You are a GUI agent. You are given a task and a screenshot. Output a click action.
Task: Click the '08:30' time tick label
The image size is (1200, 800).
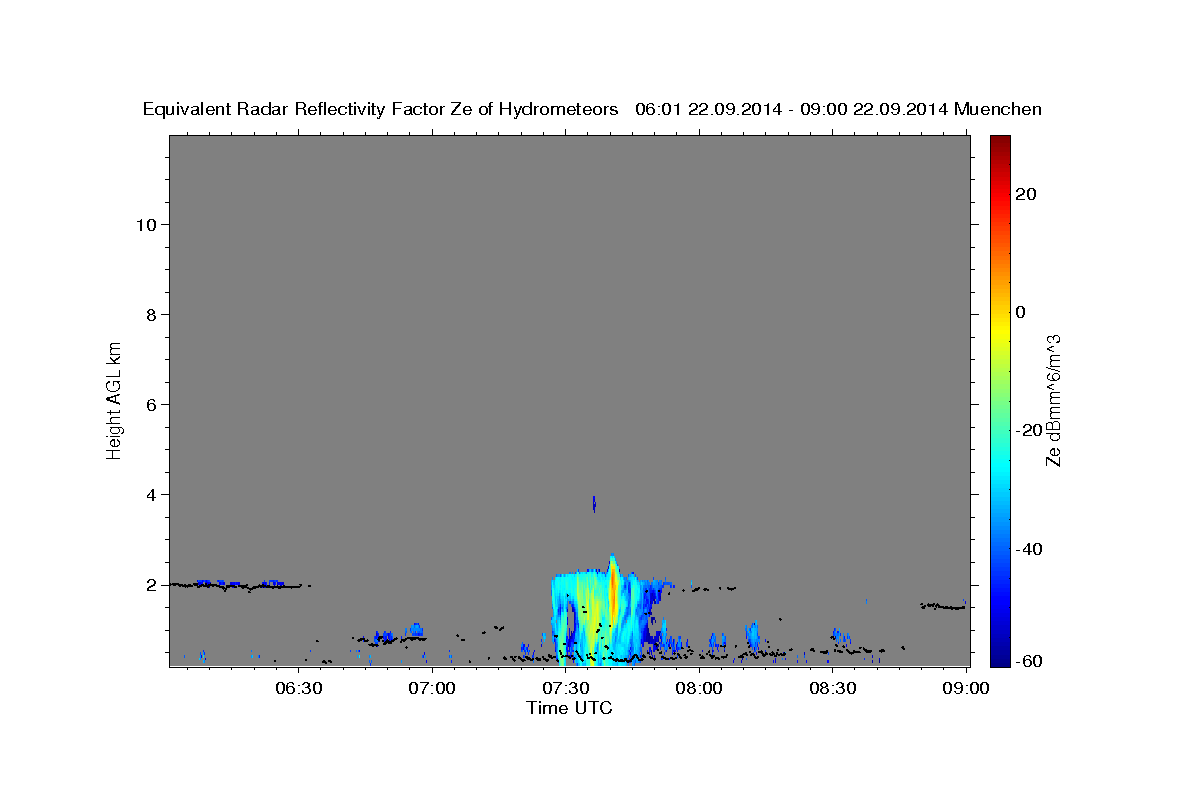coord(832,688)
